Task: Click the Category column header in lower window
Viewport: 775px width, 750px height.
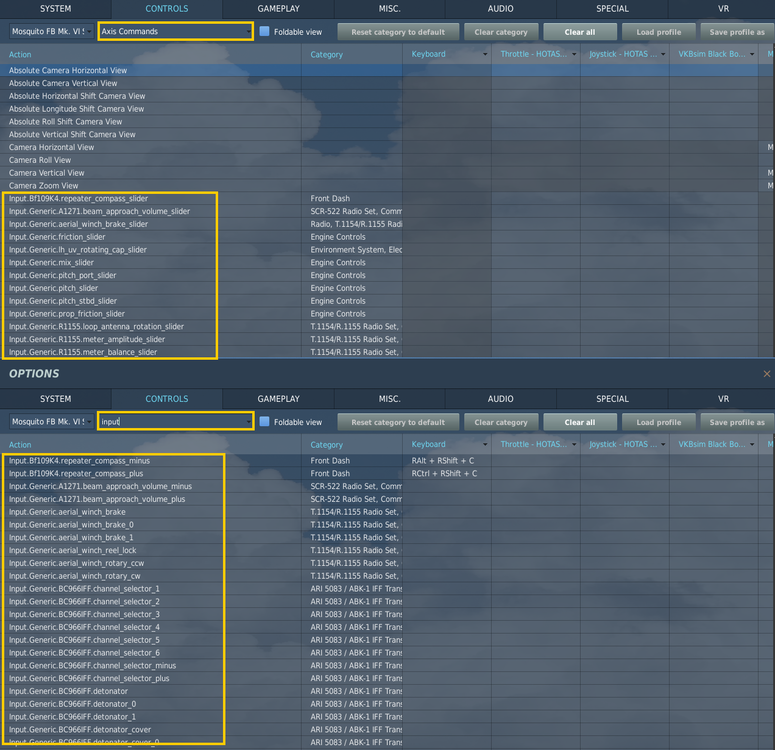Action: coord(352,444)
